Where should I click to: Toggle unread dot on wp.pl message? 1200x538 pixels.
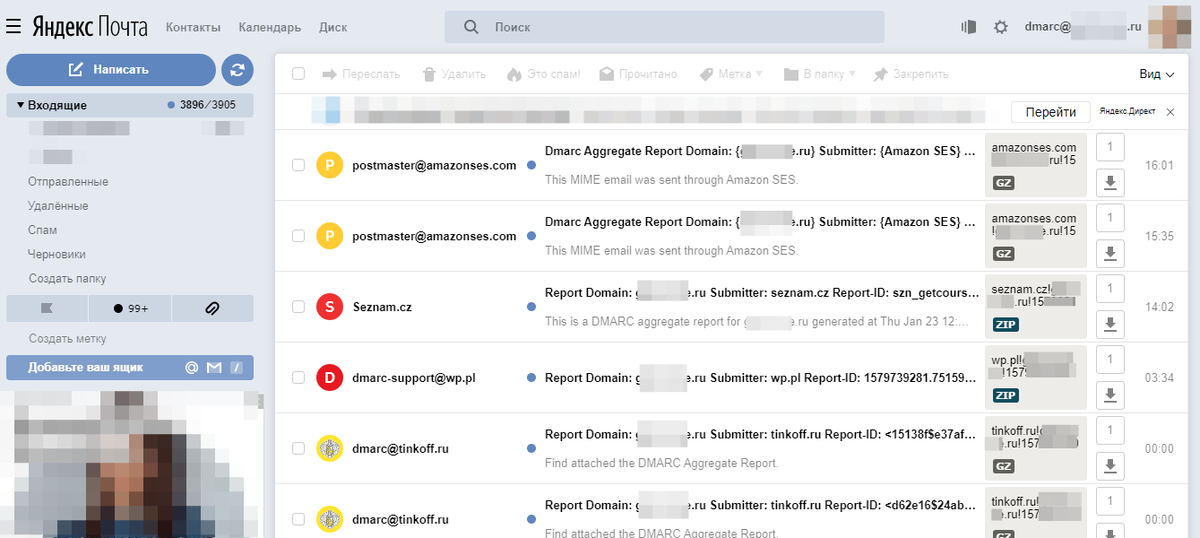coord(531,378)
